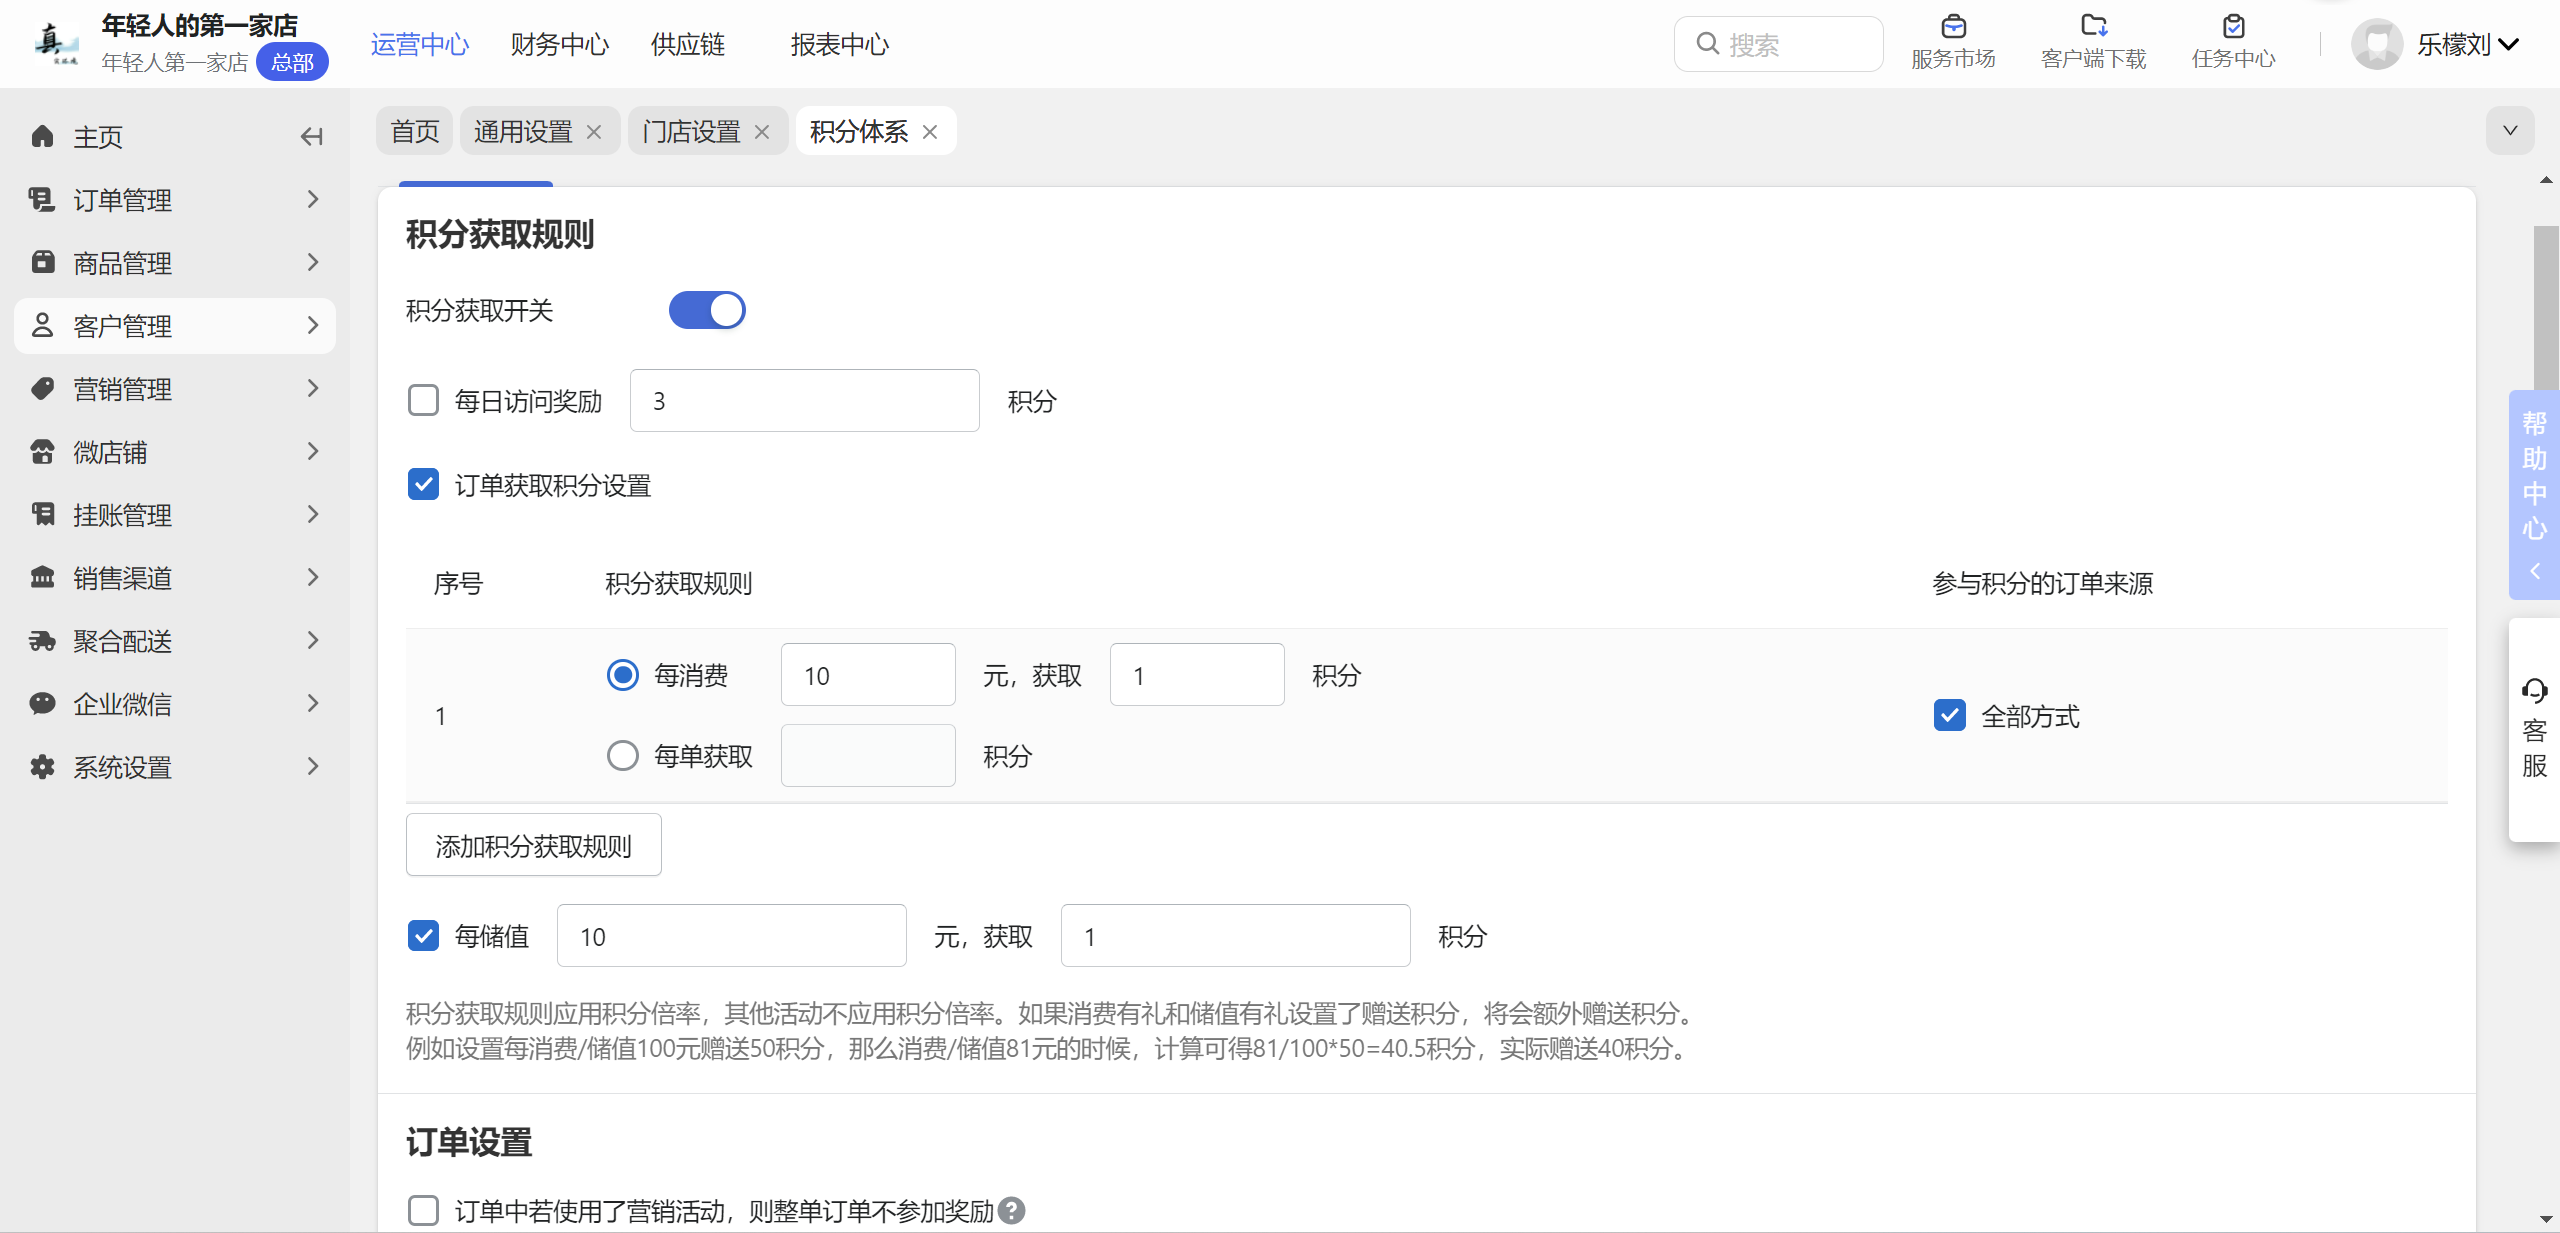Check the 每日访问奖励 checkbox

coord(423,401)
